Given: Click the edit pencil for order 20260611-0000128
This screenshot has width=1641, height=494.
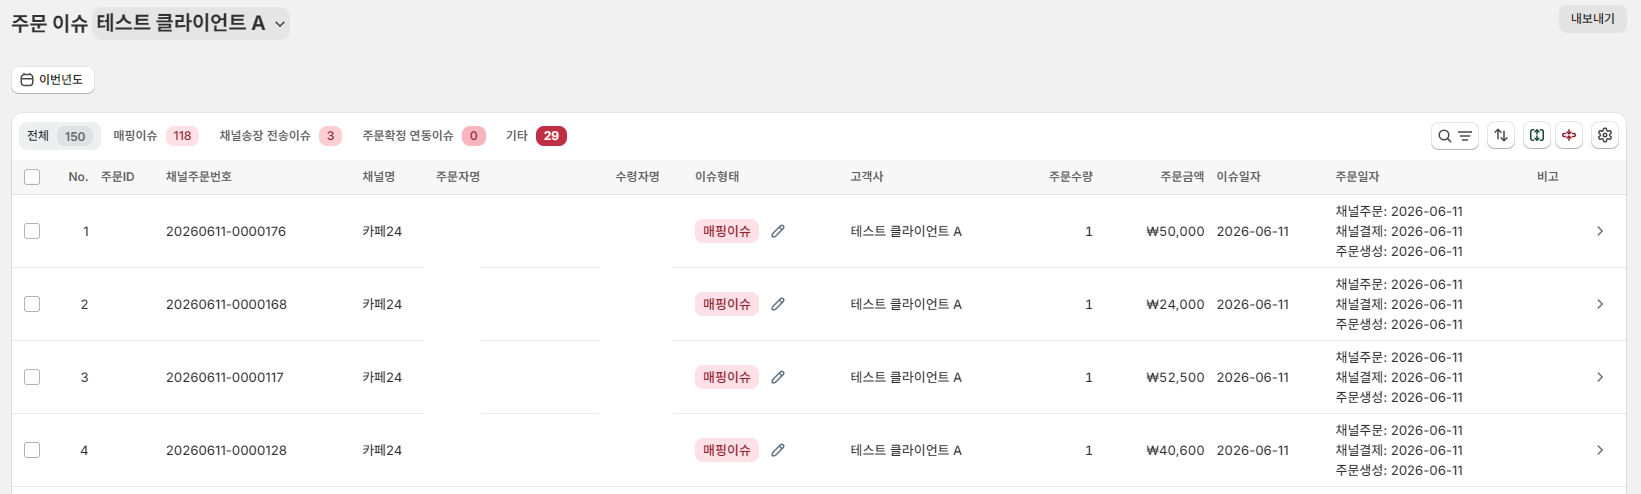Looking at the screenshot, I should [778, 450].
